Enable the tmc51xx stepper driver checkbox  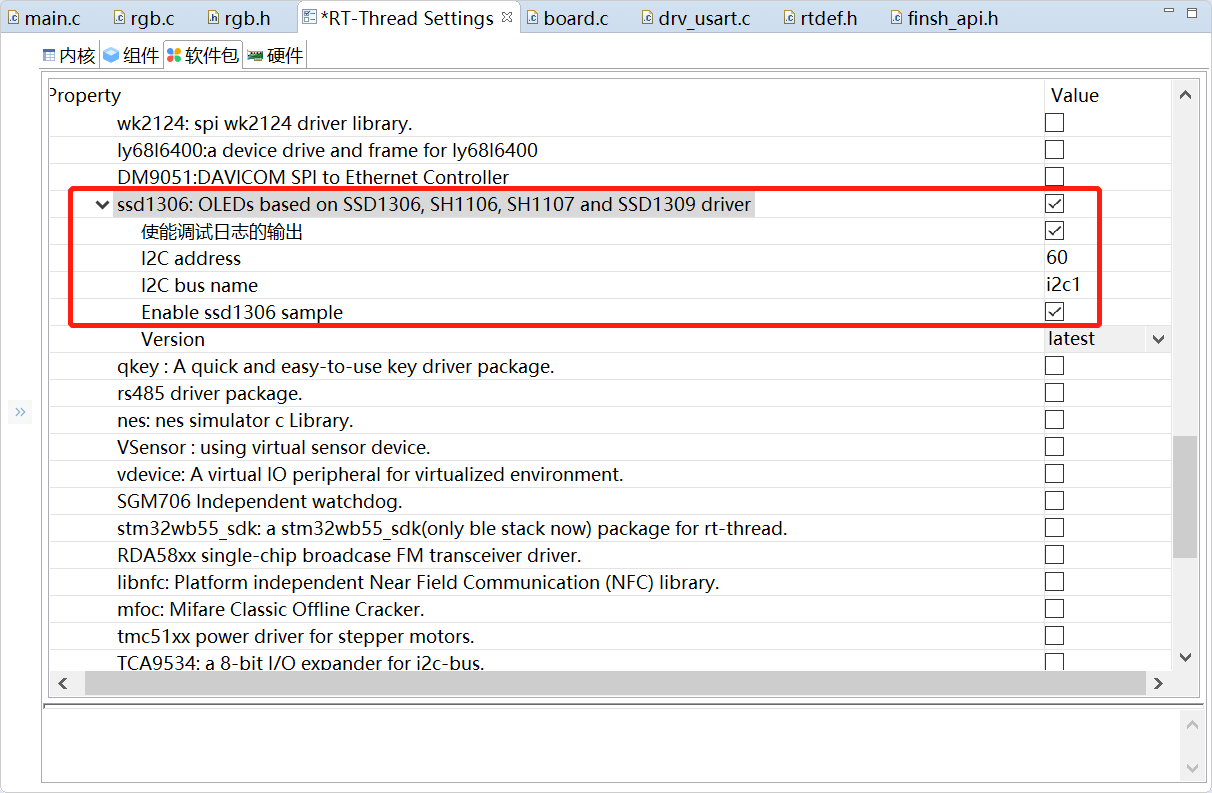1054,636
